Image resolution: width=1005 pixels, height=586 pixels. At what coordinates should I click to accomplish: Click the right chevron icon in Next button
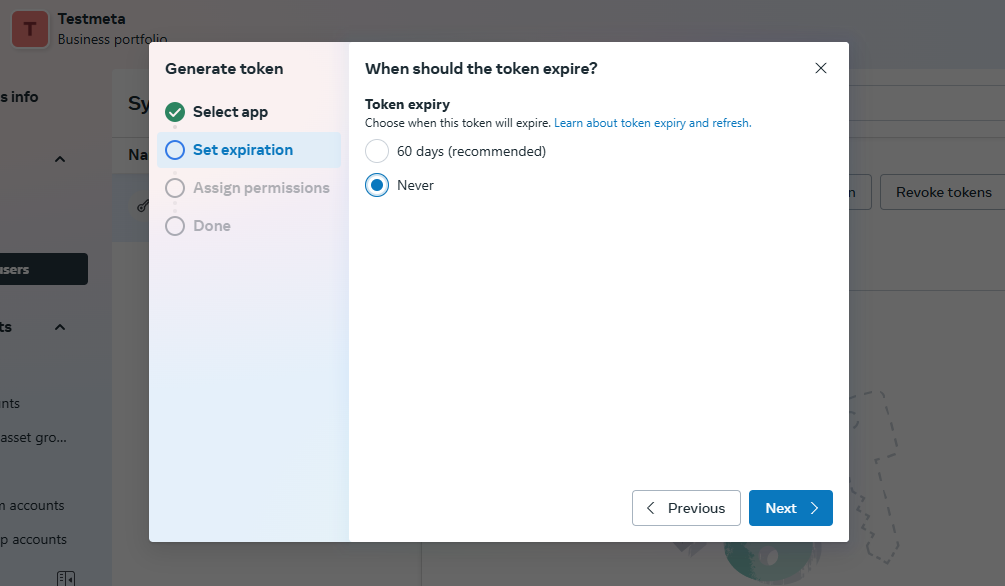pyautogui.click(x=815, y=508)
